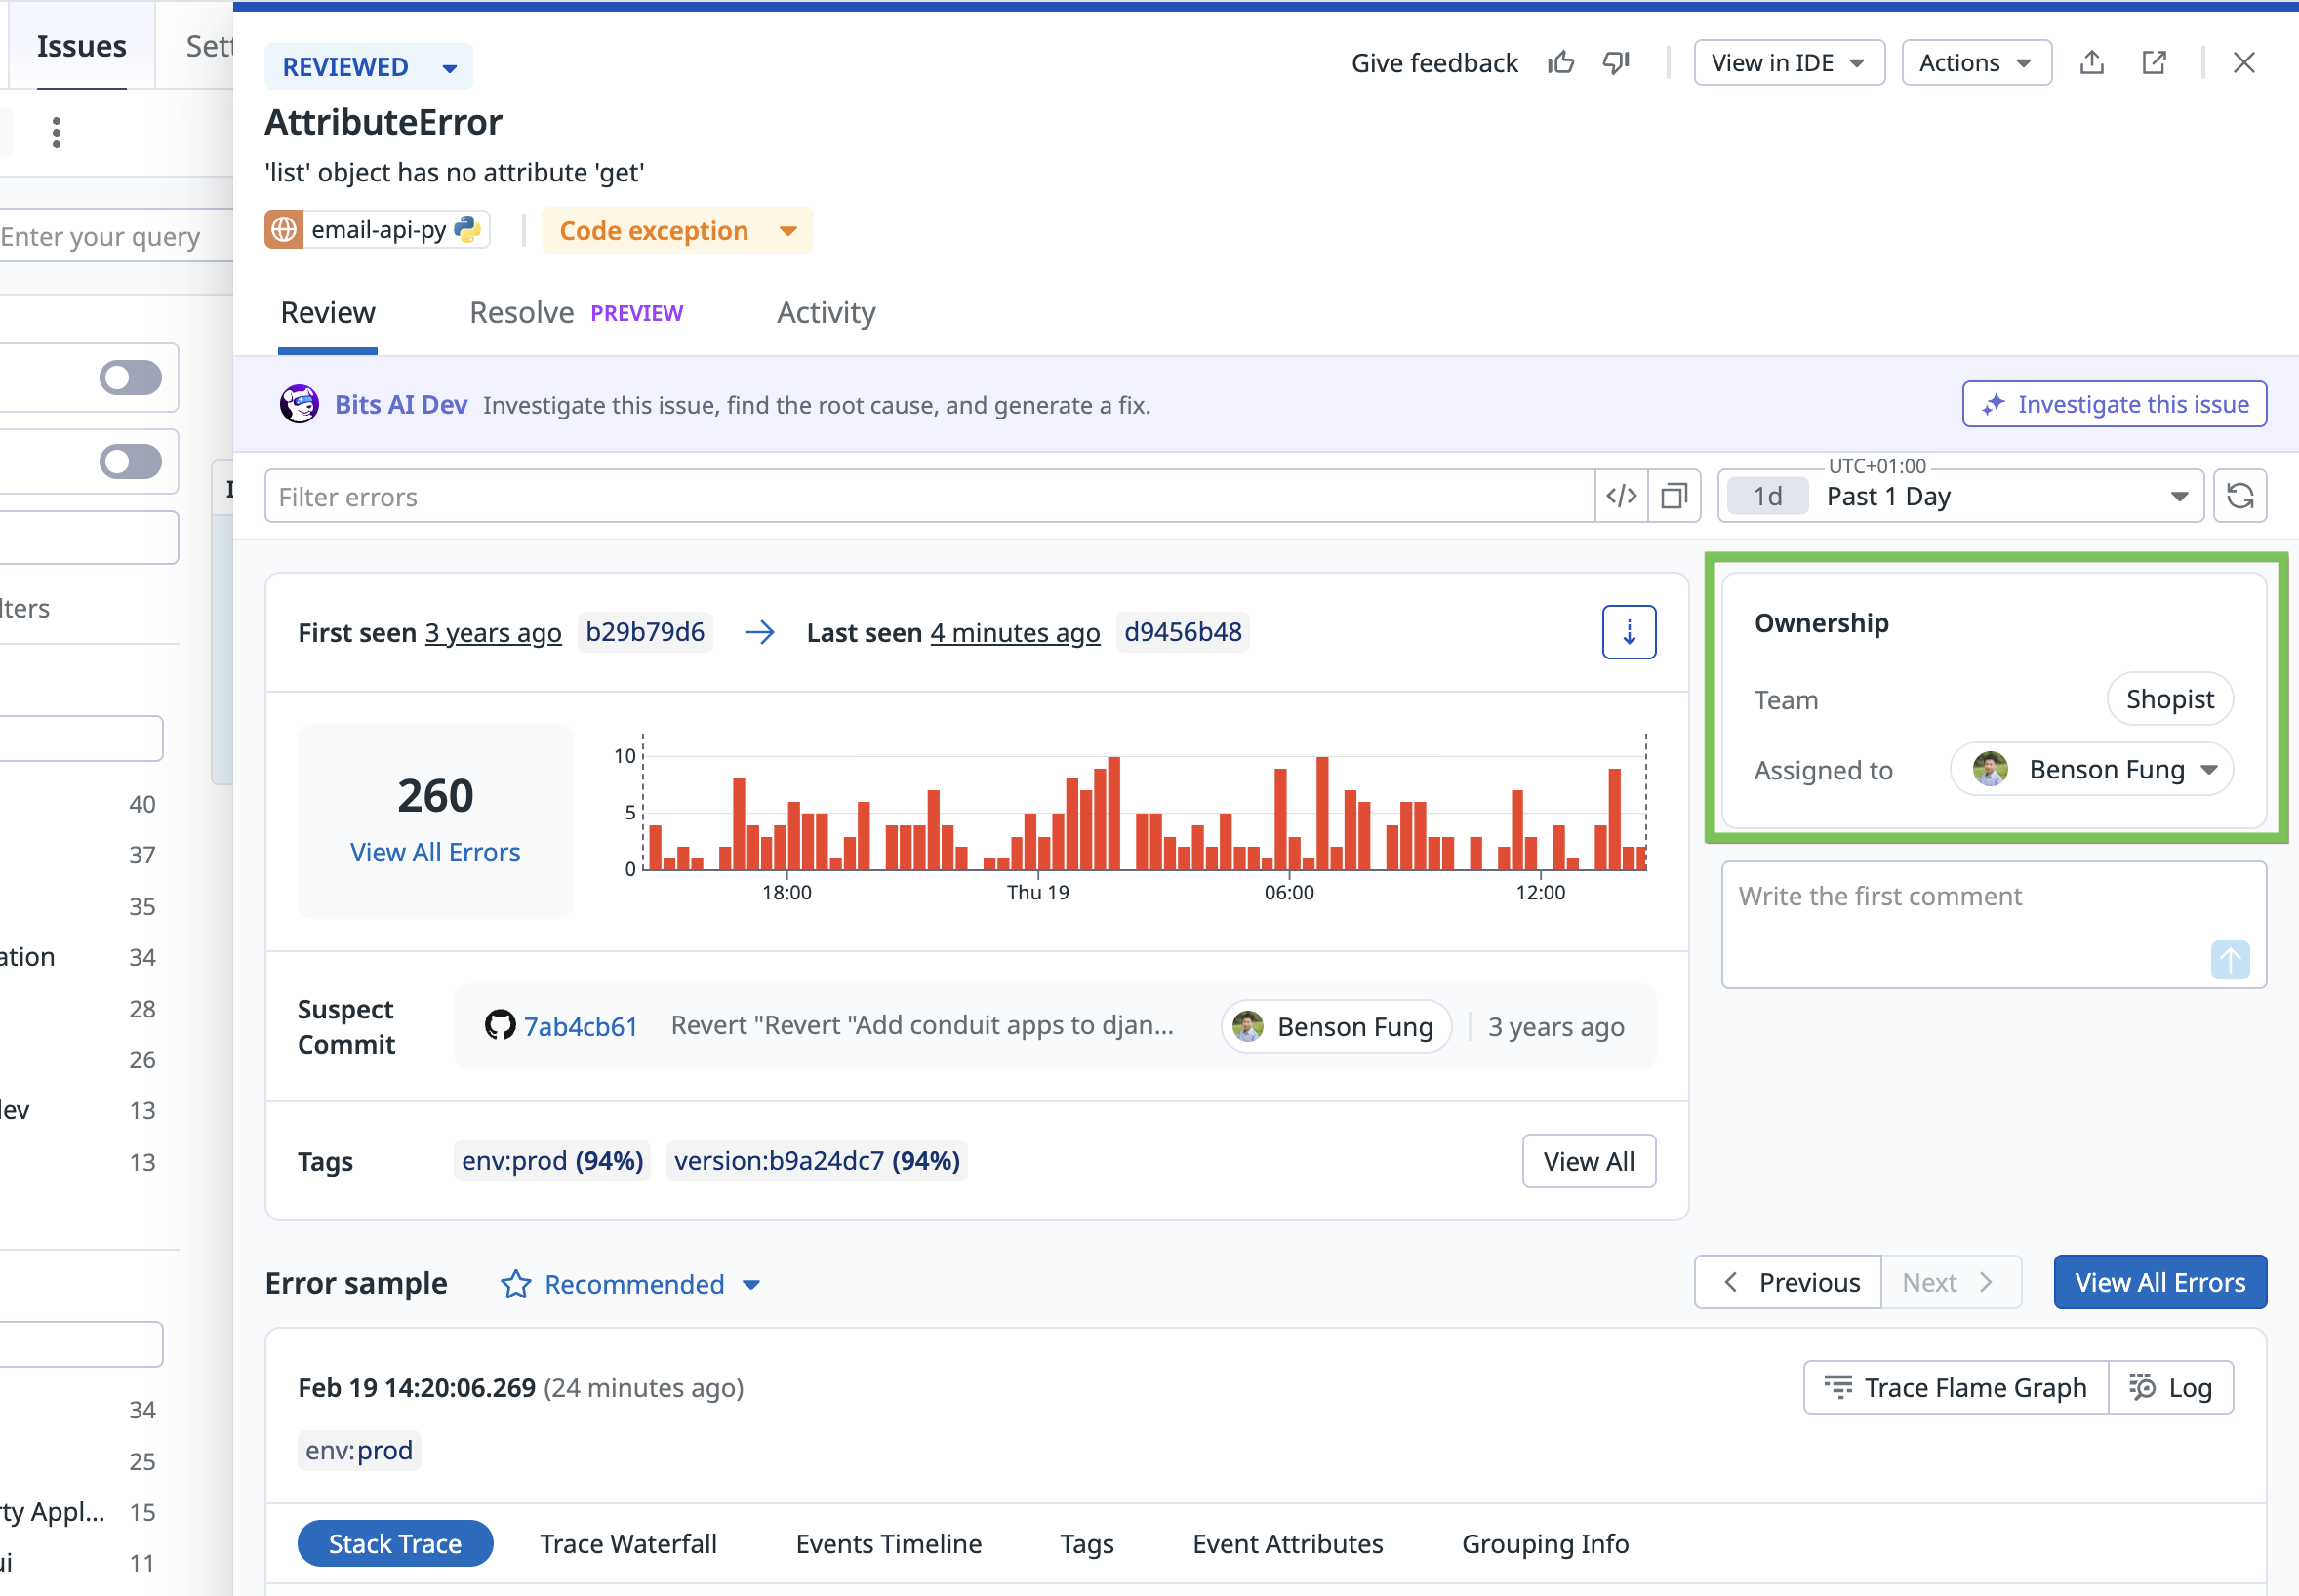The image size is (2299, 1596).
Task: Toggle the first switch in left sidebar
Action: pyautogui.click(x=131, y=378)
